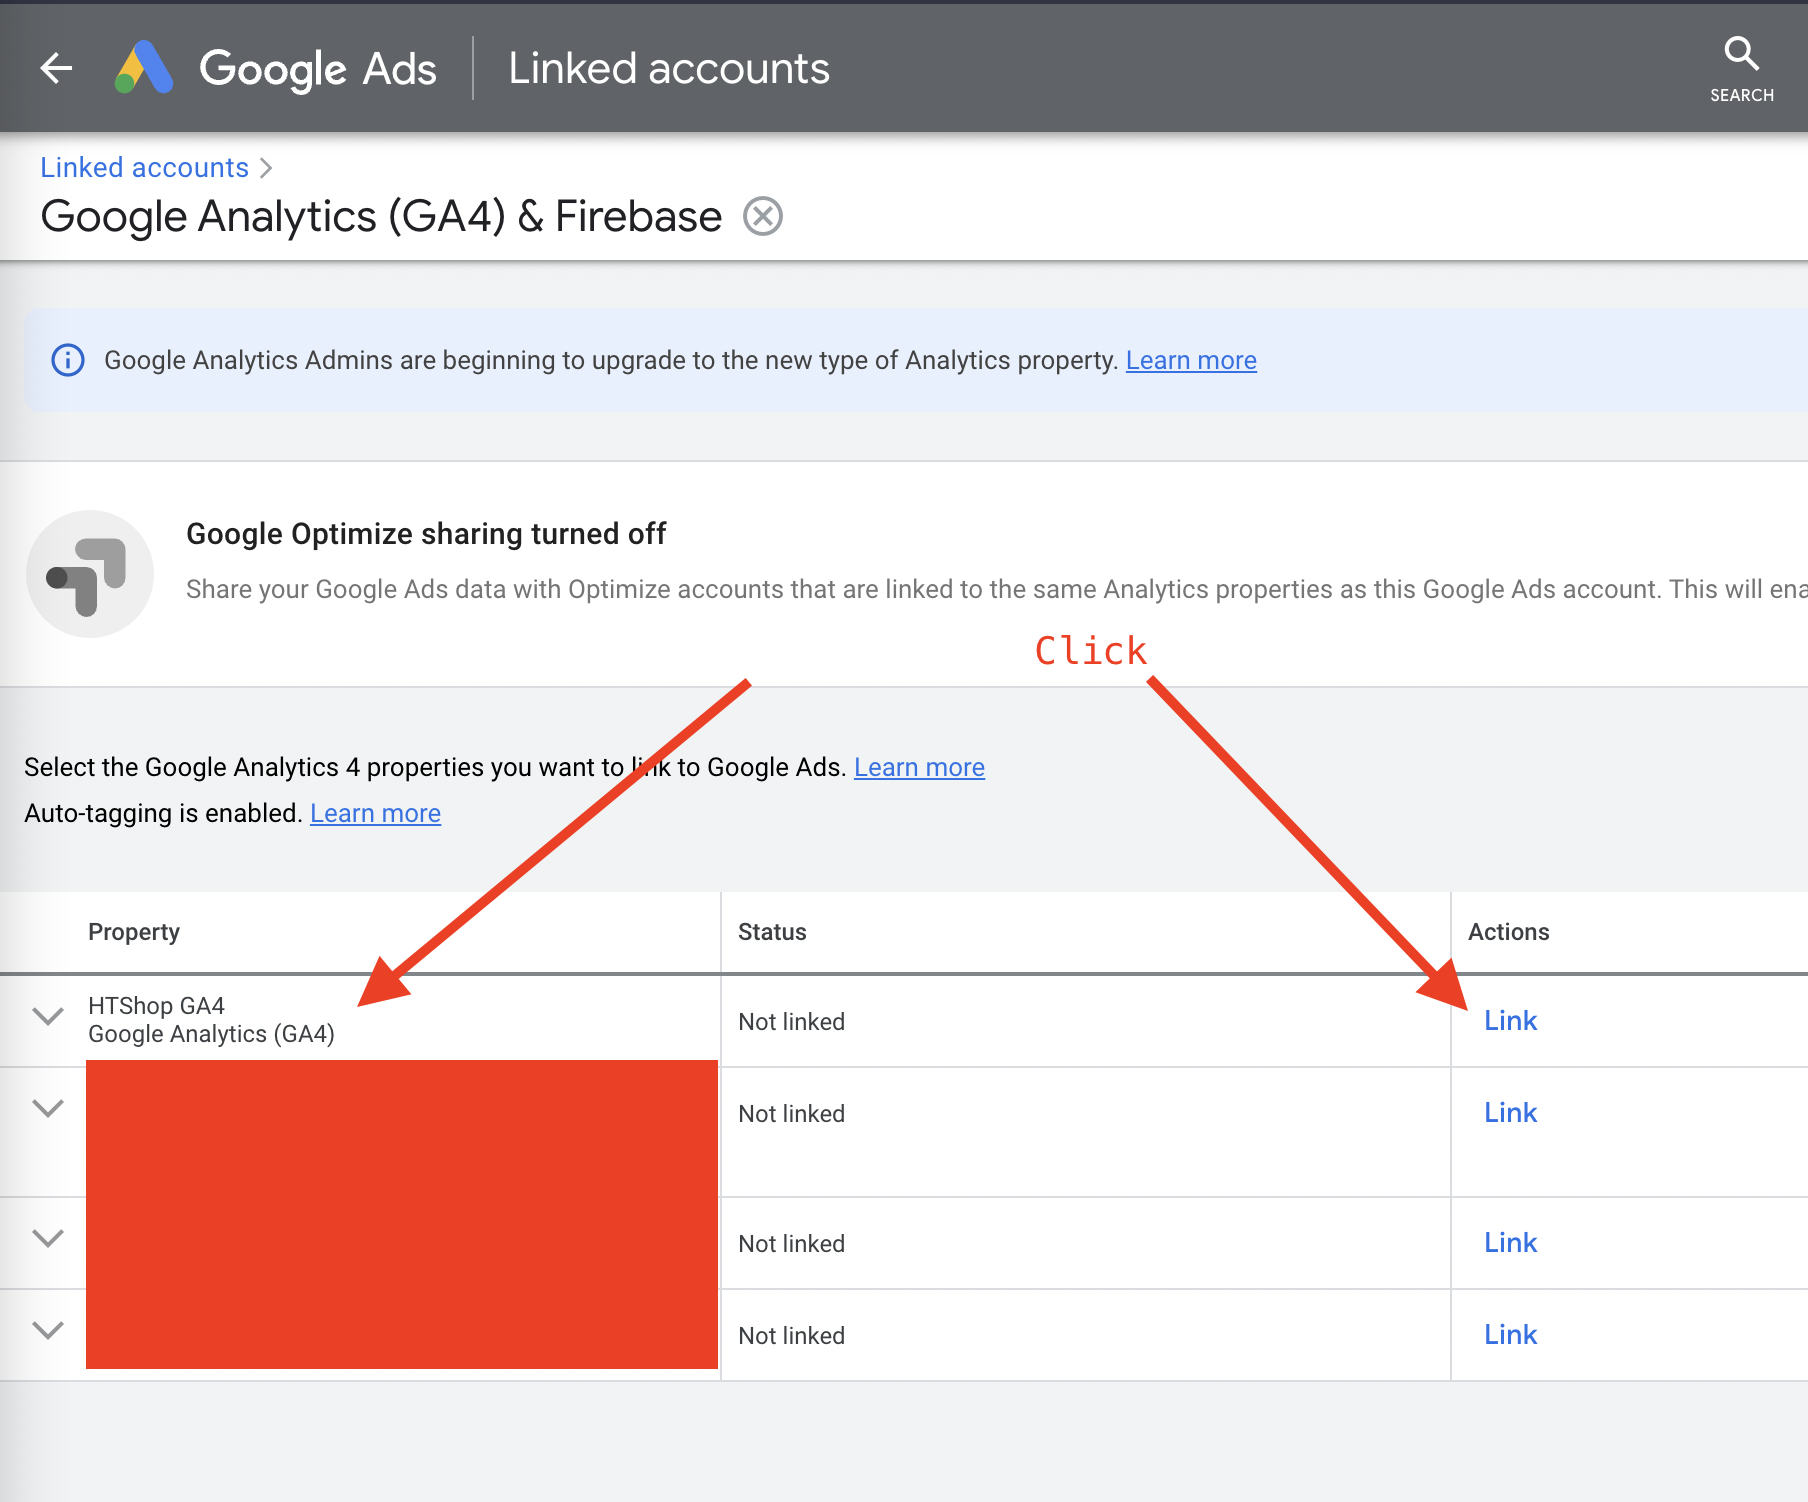
Task: Click Not linked status for HTShop GA4
Action: coord(791,1022)
